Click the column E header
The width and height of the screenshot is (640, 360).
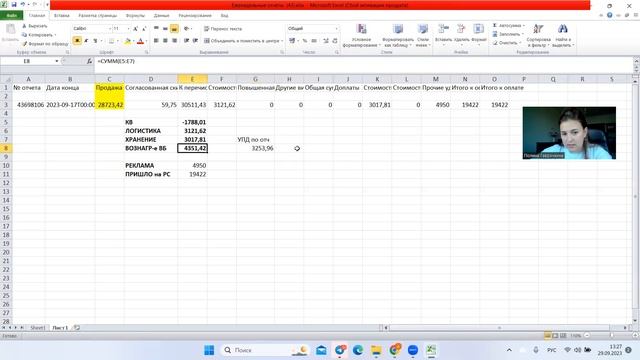[x=193, y=79]
